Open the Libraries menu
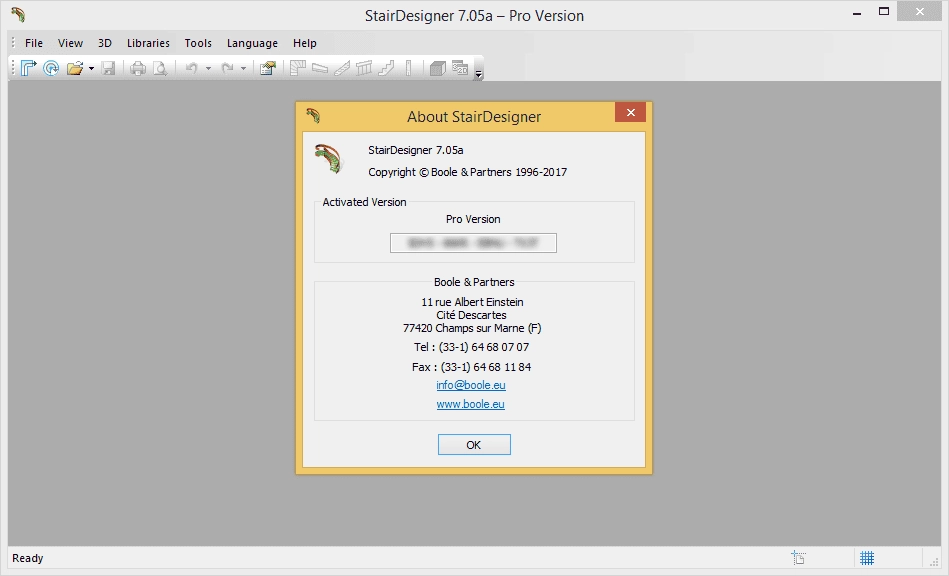Viewport: 949px width, 576px height. click(x=148, y=43)
